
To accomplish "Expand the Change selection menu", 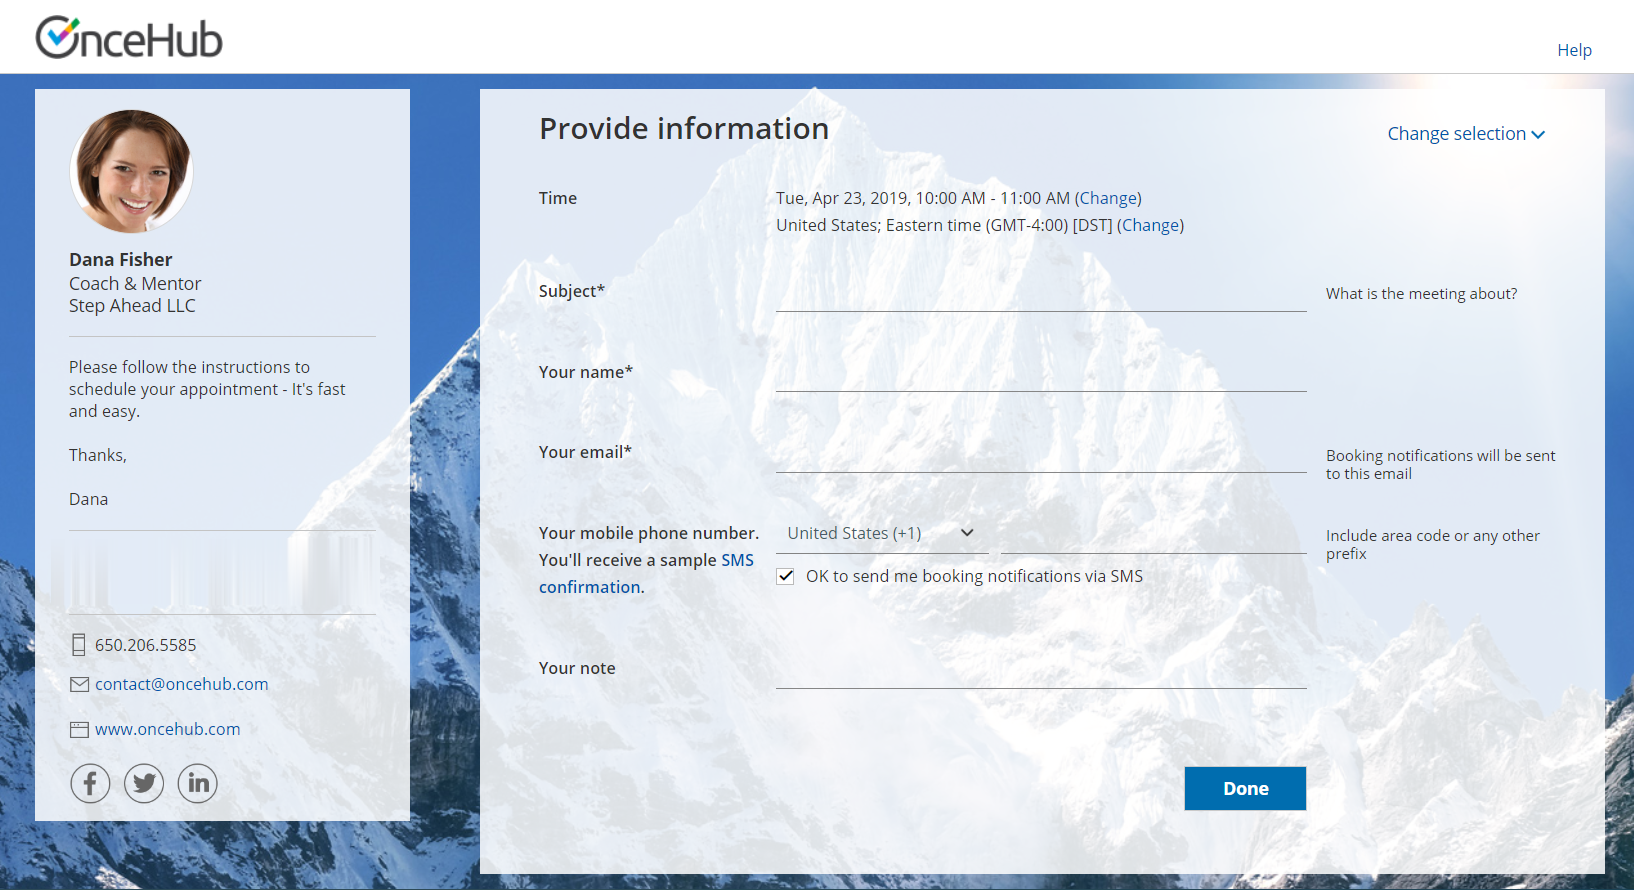I will [x=1466, y=134].
